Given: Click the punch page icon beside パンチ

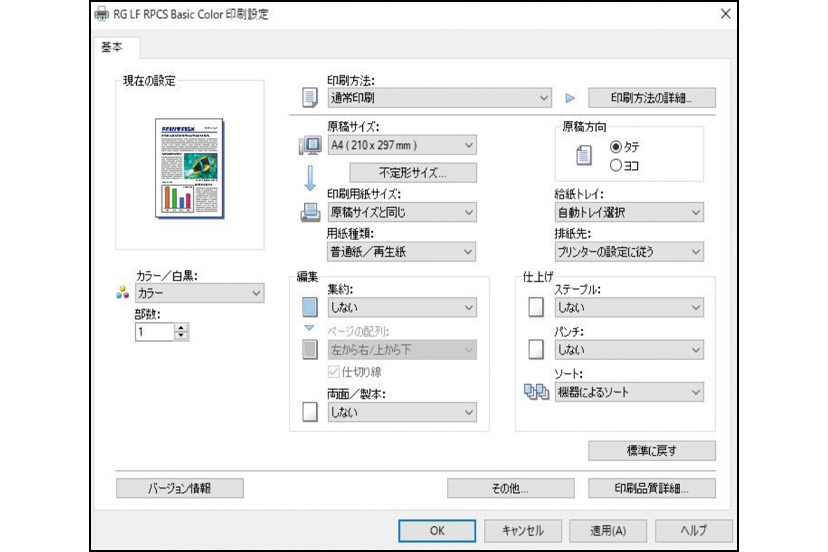Looking at the screenshot, I should click(x=536, y=349).
